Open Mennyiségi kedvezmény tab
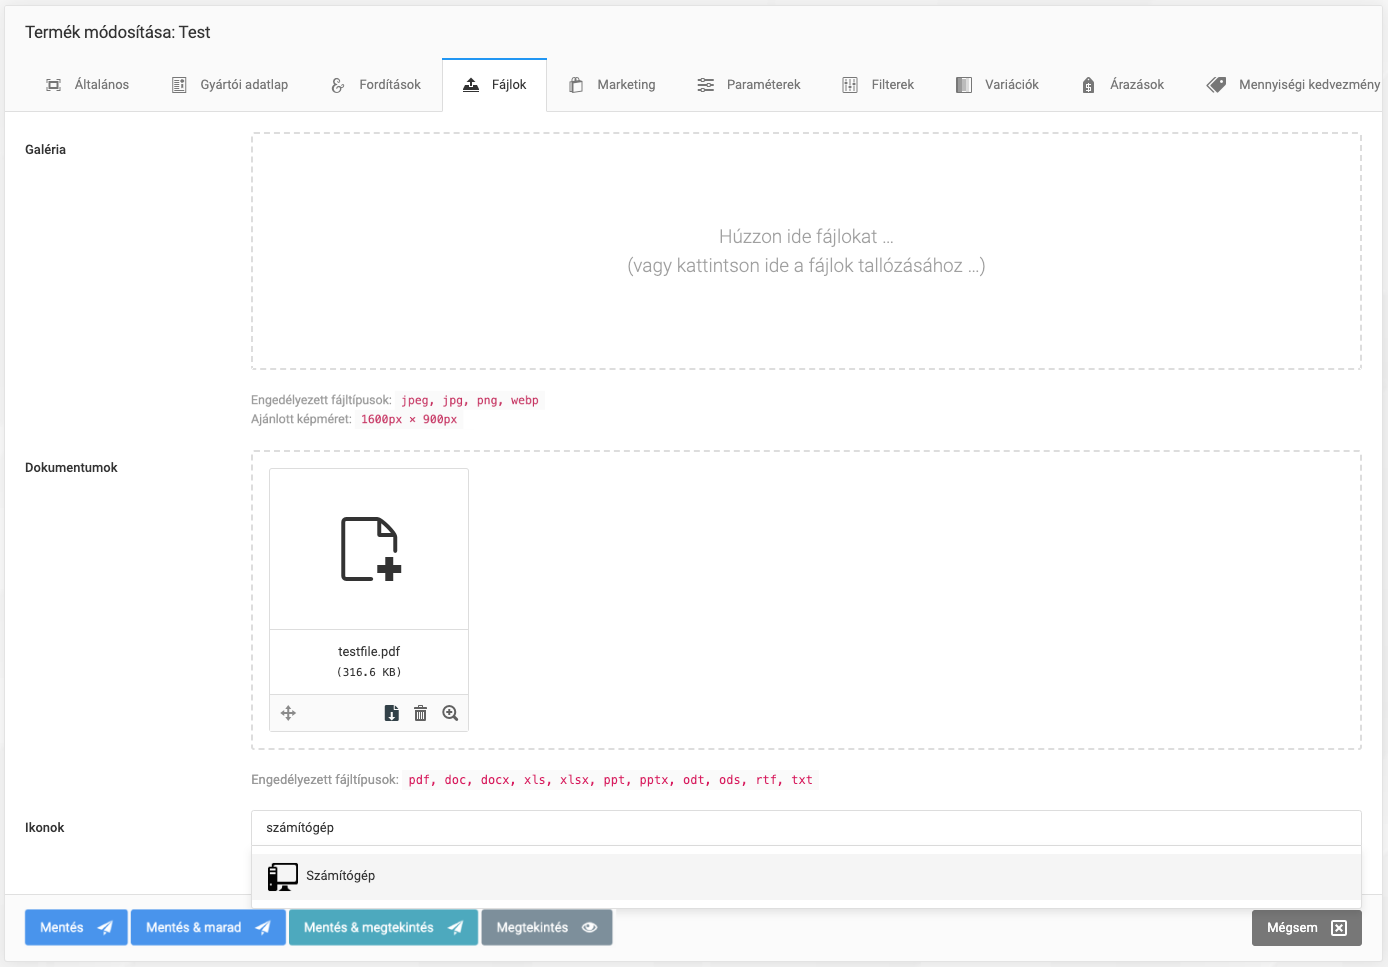 tap(1293, 85)
